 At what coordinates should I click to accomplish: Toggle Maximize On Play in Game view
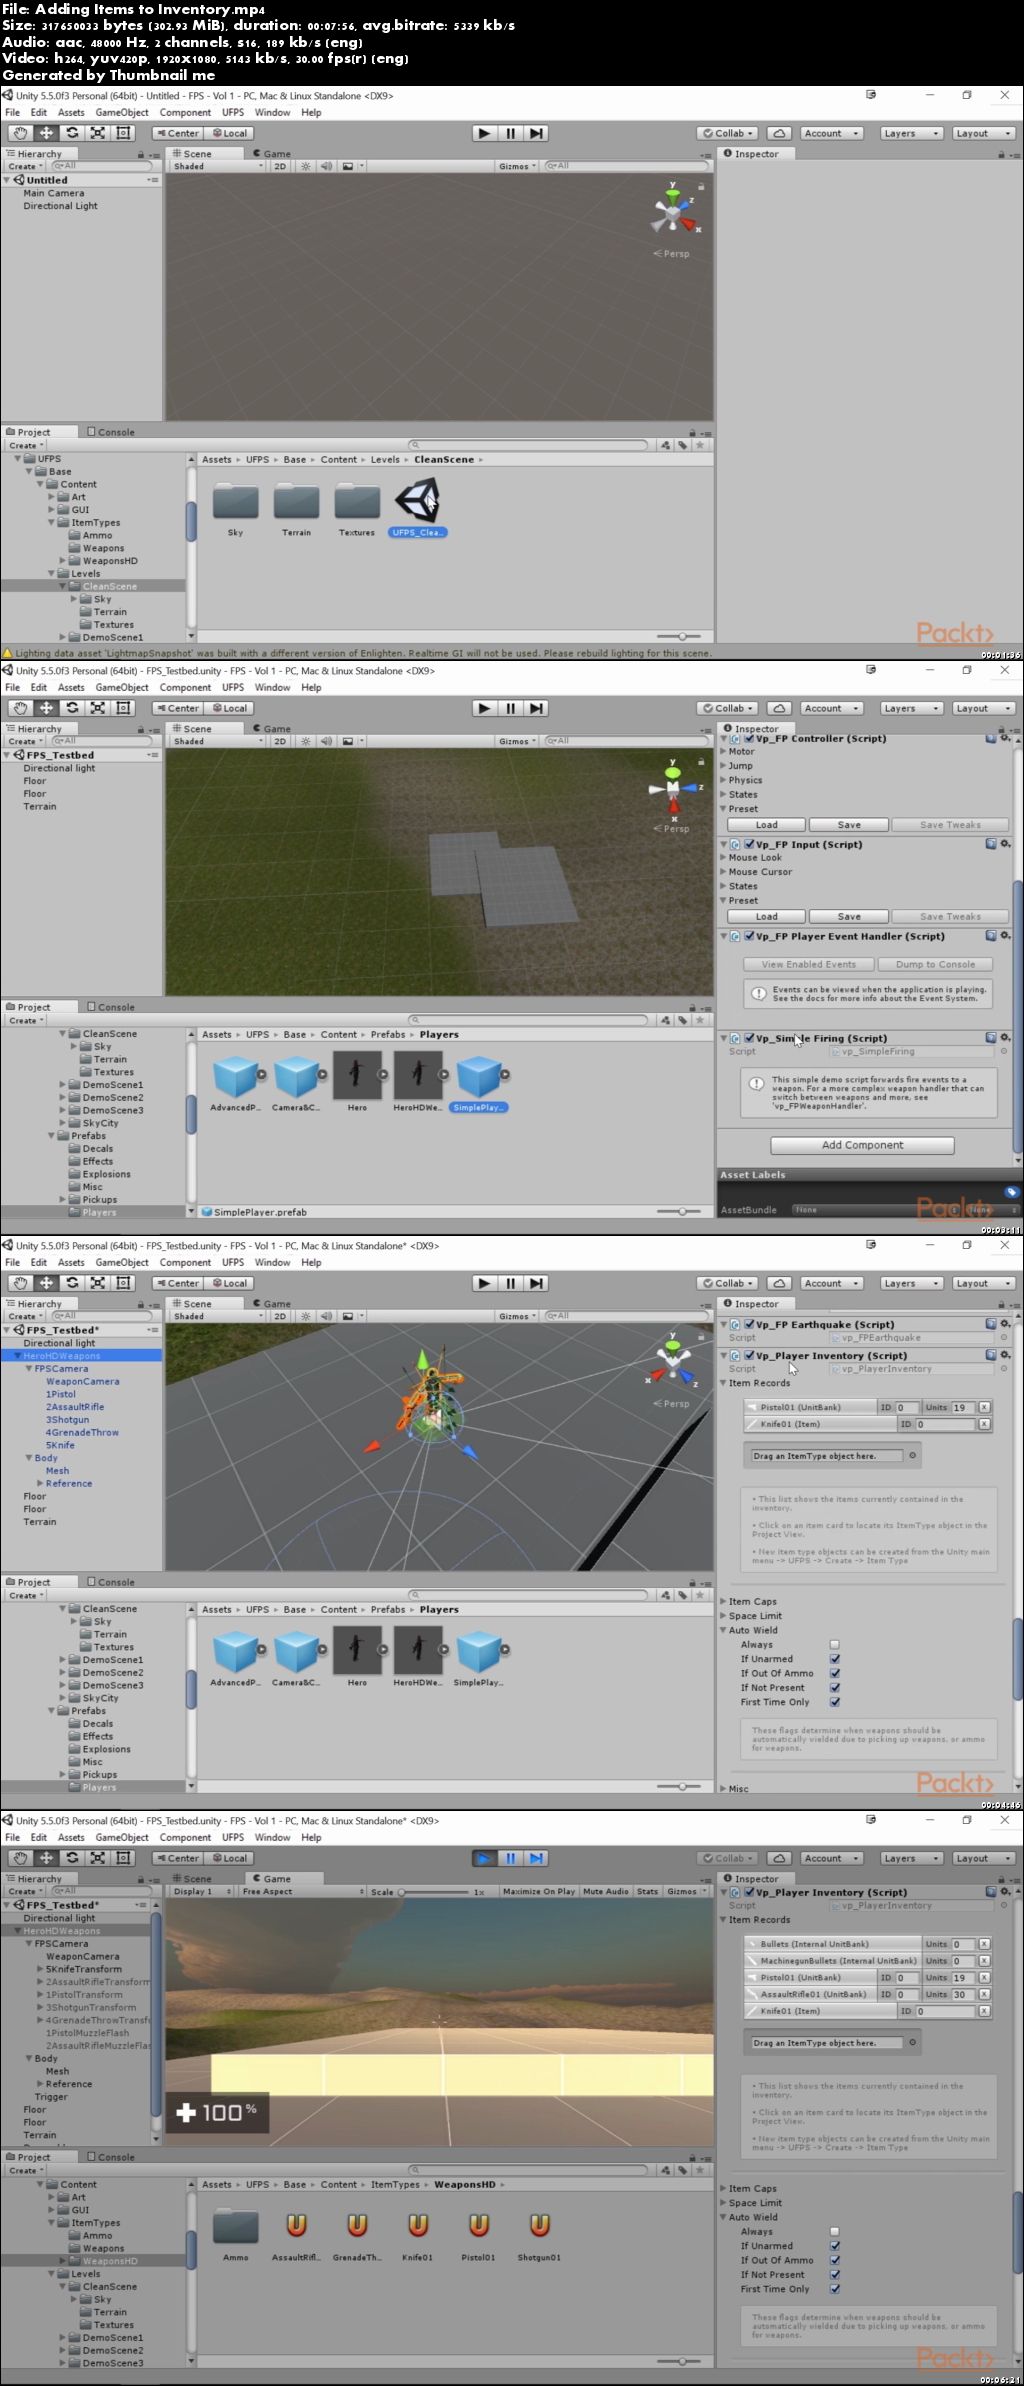coord(539,1891)
